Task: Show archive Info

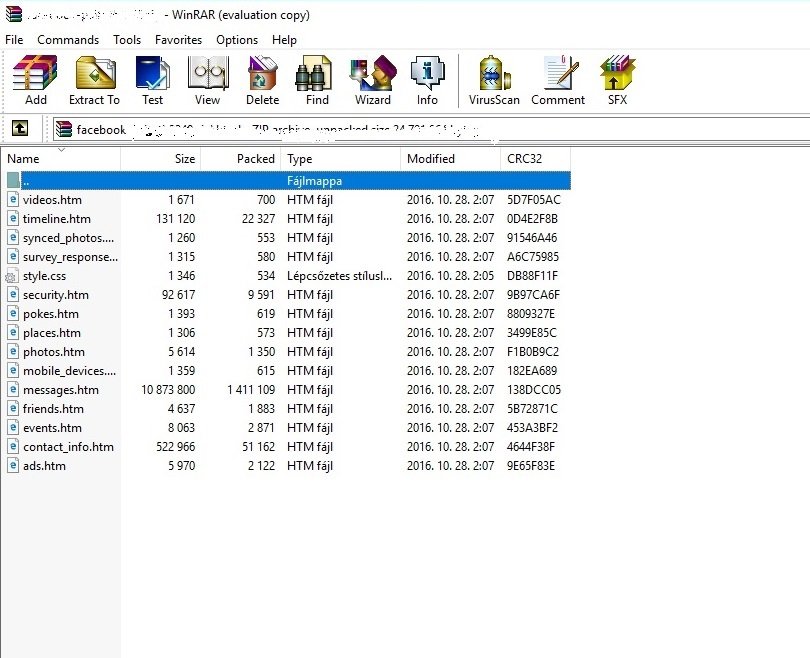Action: click(x=427, y=80)
